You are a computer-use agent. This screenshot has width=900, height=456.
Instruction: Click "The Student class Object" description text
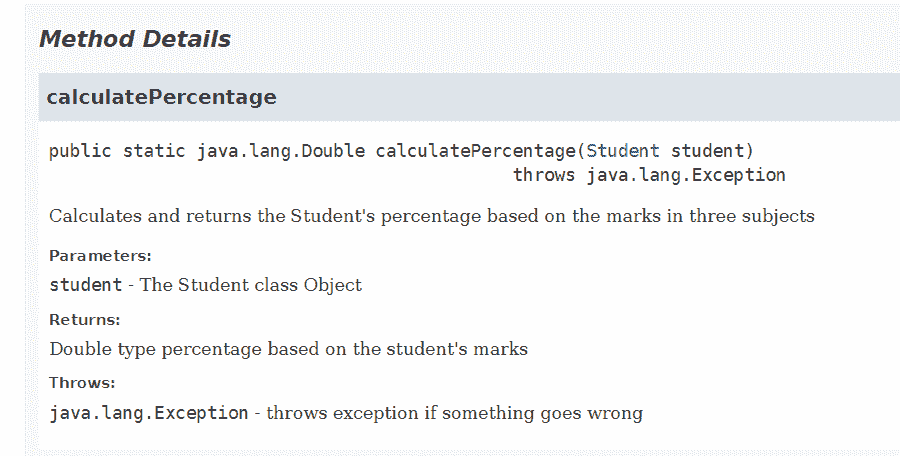pos(251,285)
